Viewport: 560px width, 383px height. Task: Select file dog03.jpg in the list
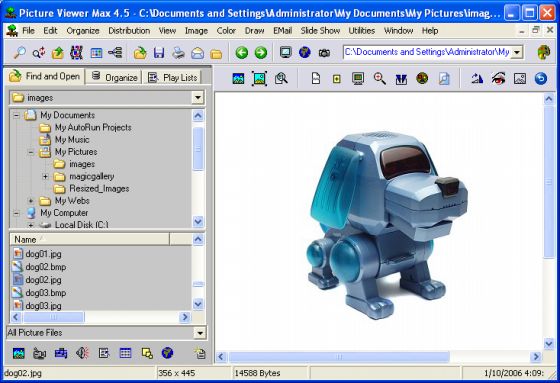tap(43, 305)
